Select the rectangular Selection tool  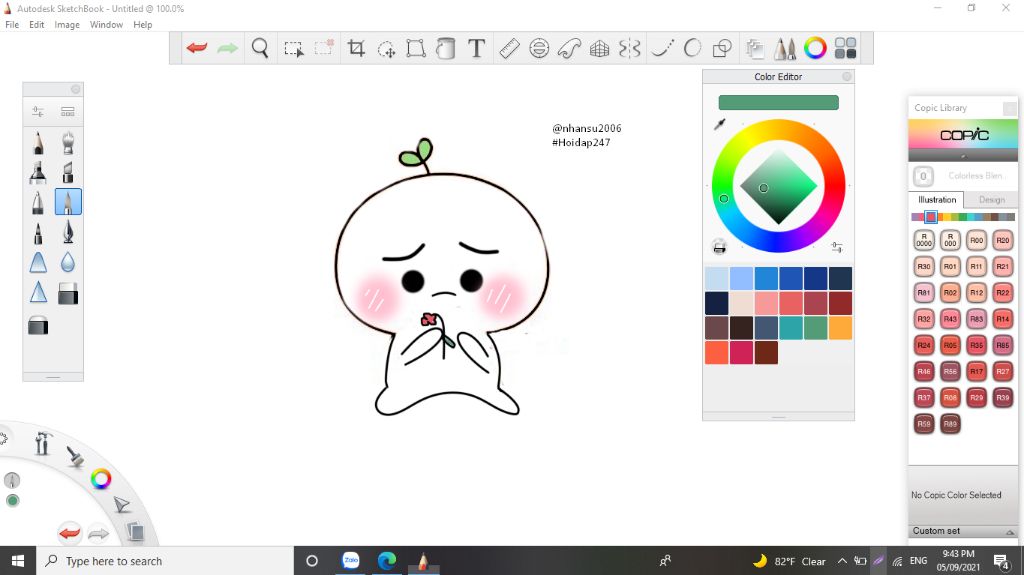tap(294, 48)
